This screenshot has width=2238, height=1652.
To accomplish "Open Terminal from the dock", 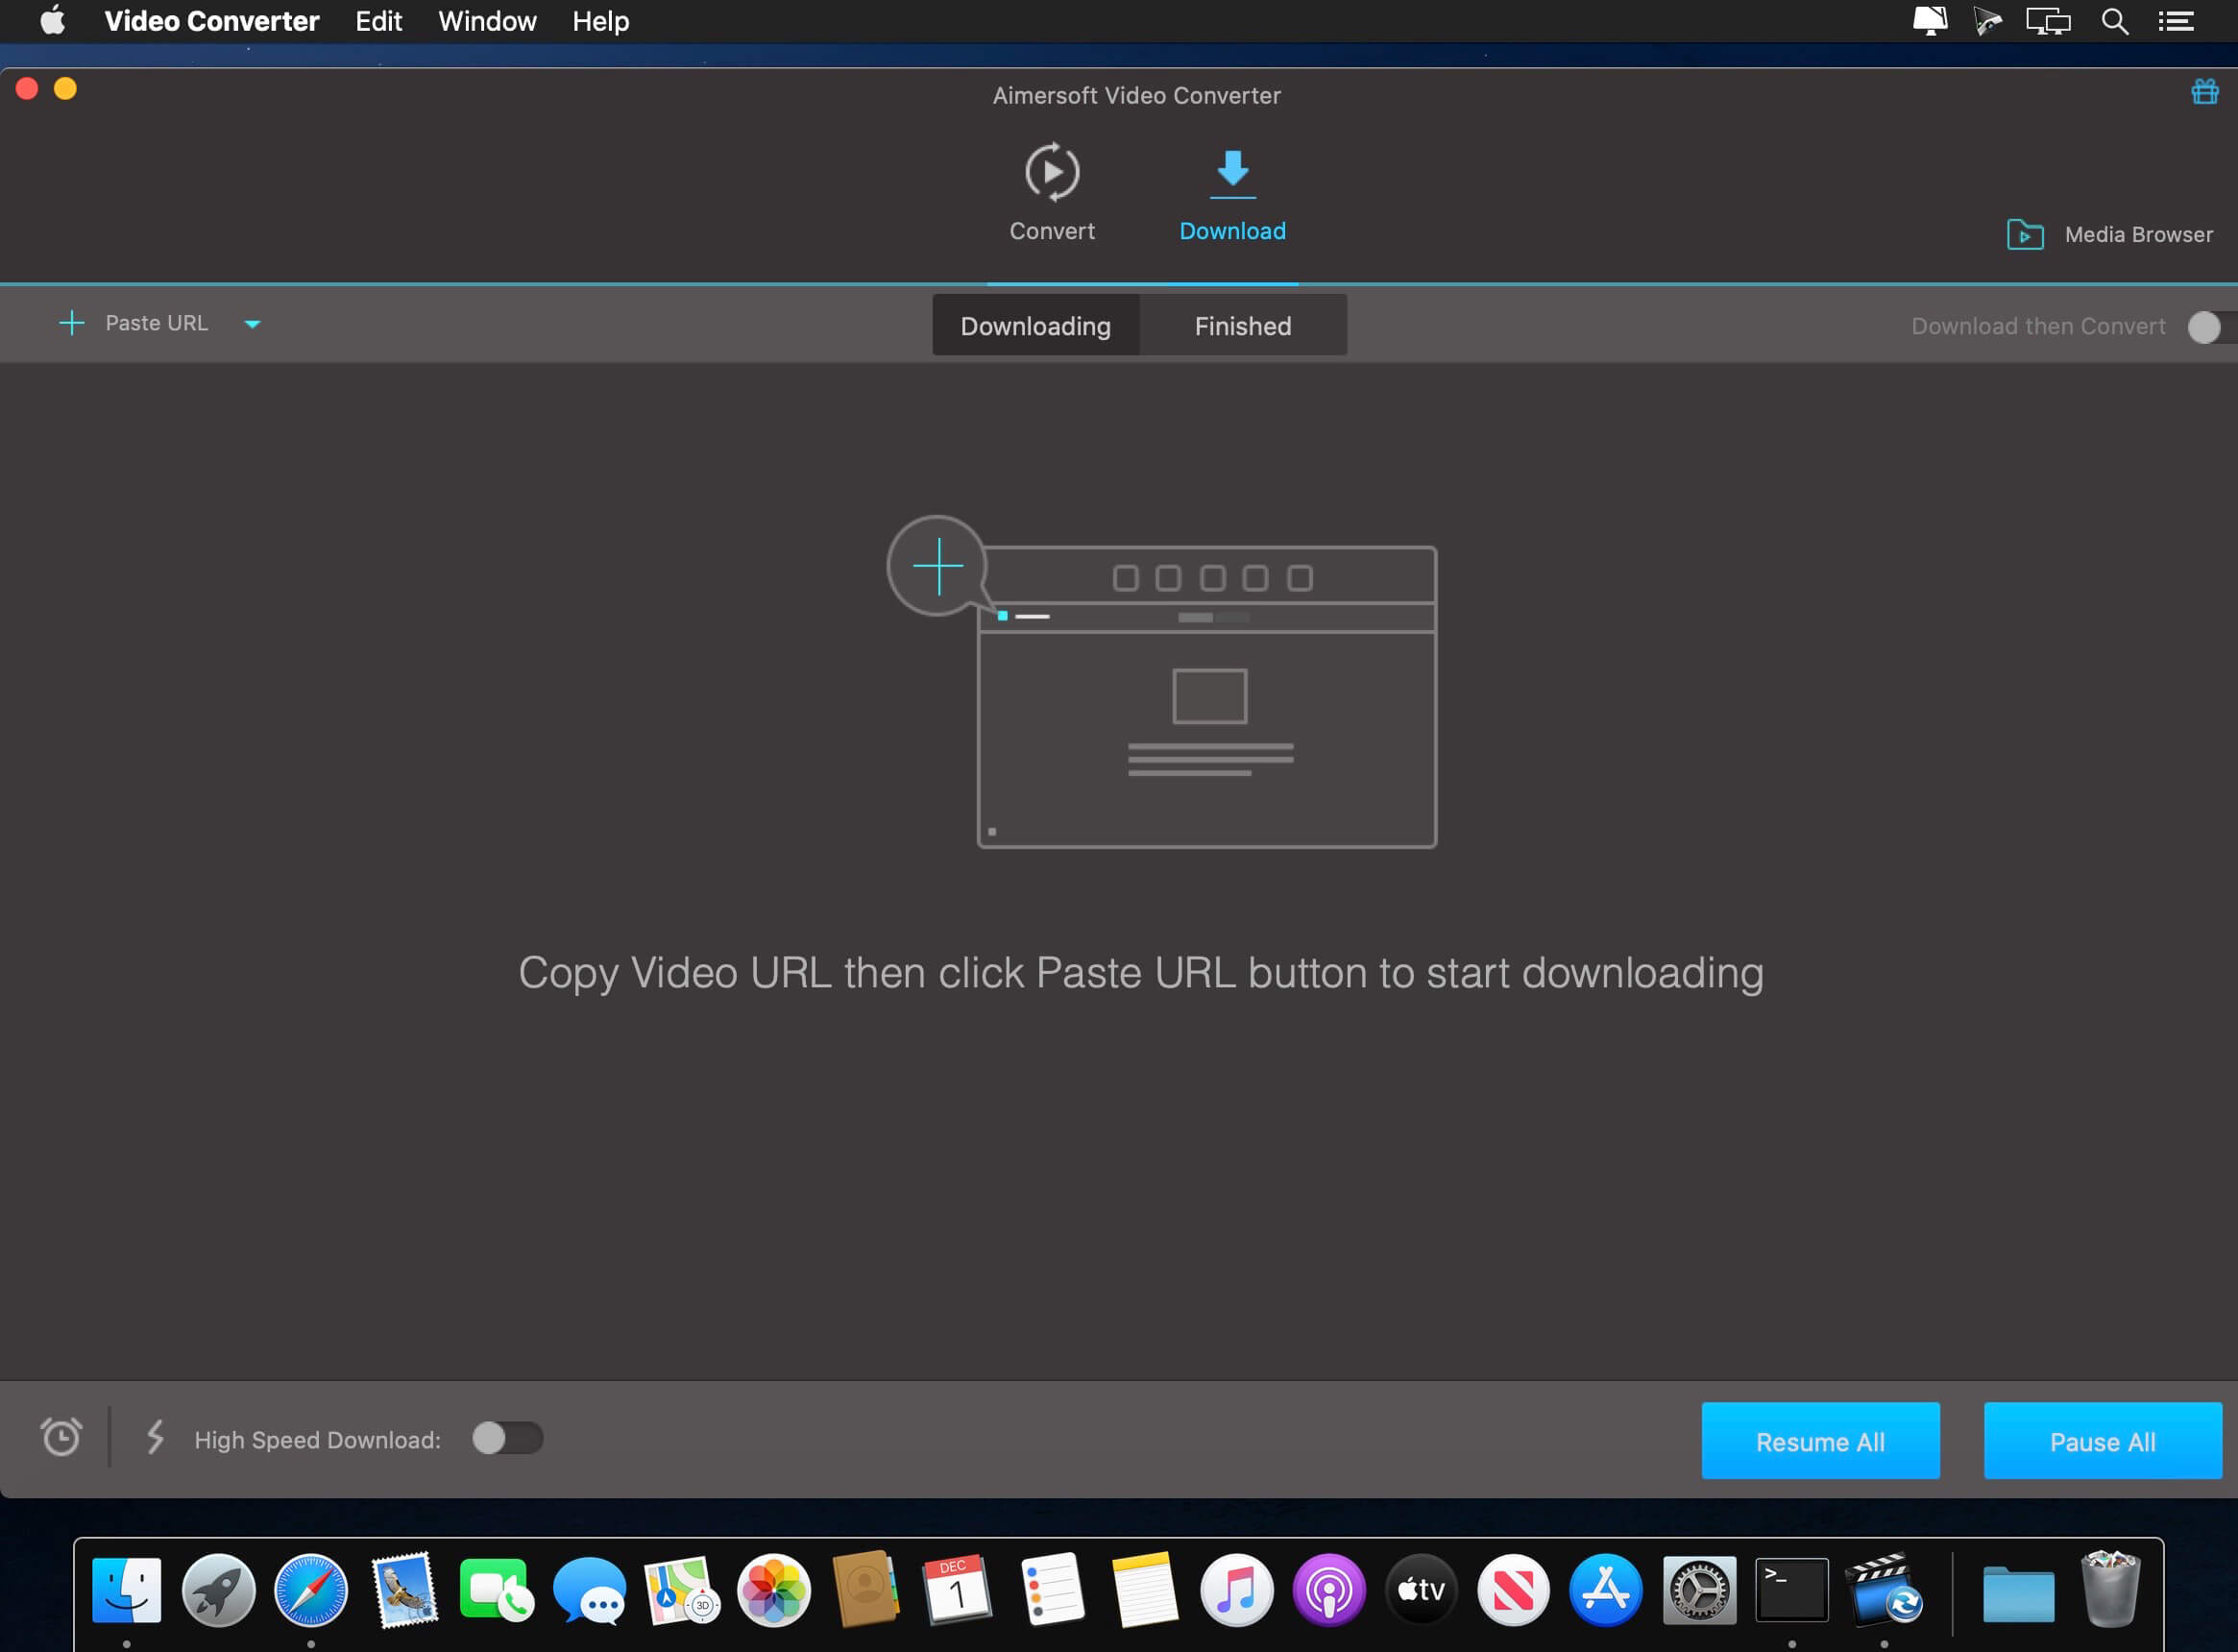I will (1792, 1590).
